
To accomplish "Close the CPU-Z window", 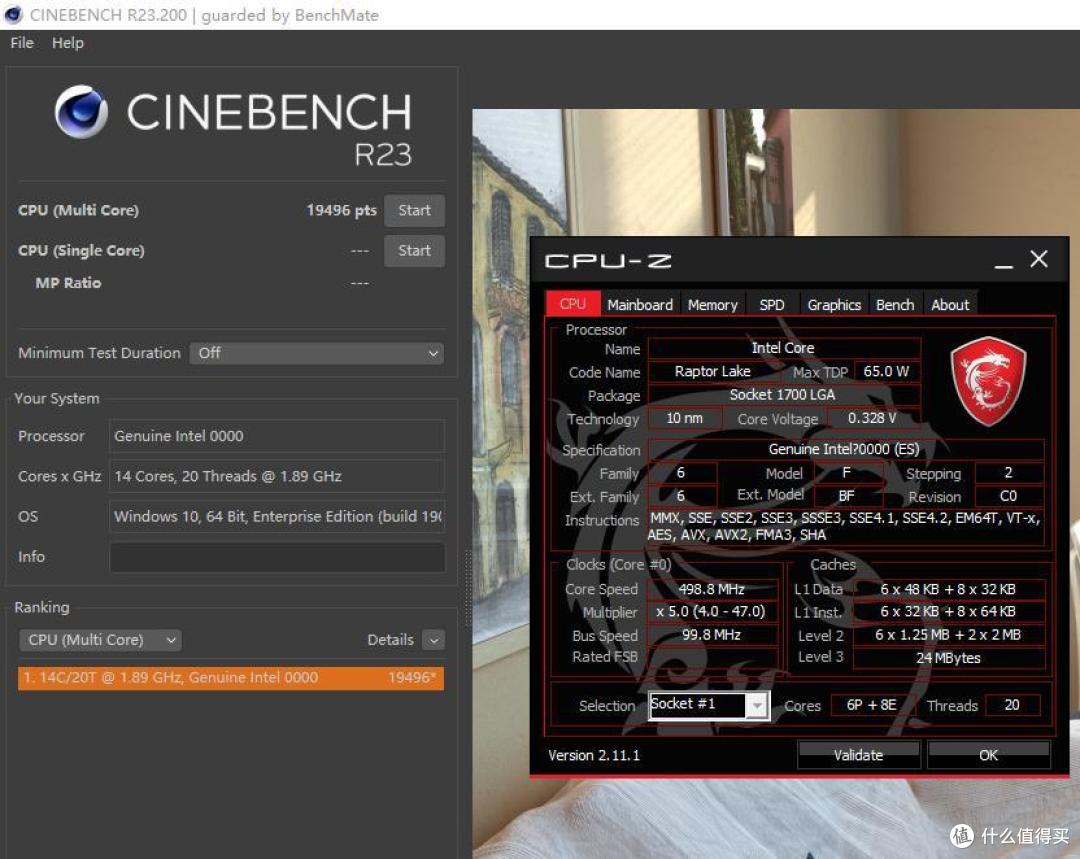I will (1039, 259).
